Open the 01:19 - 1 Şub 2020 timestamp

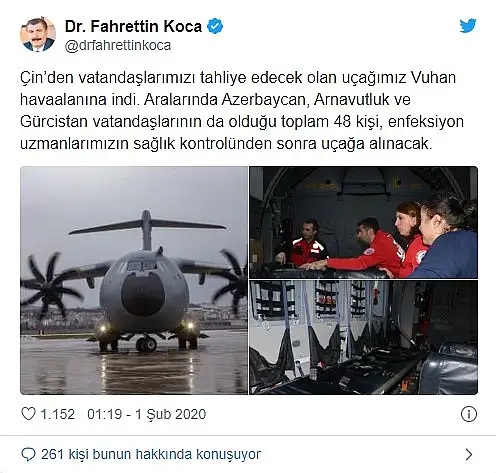coord(147,414)
